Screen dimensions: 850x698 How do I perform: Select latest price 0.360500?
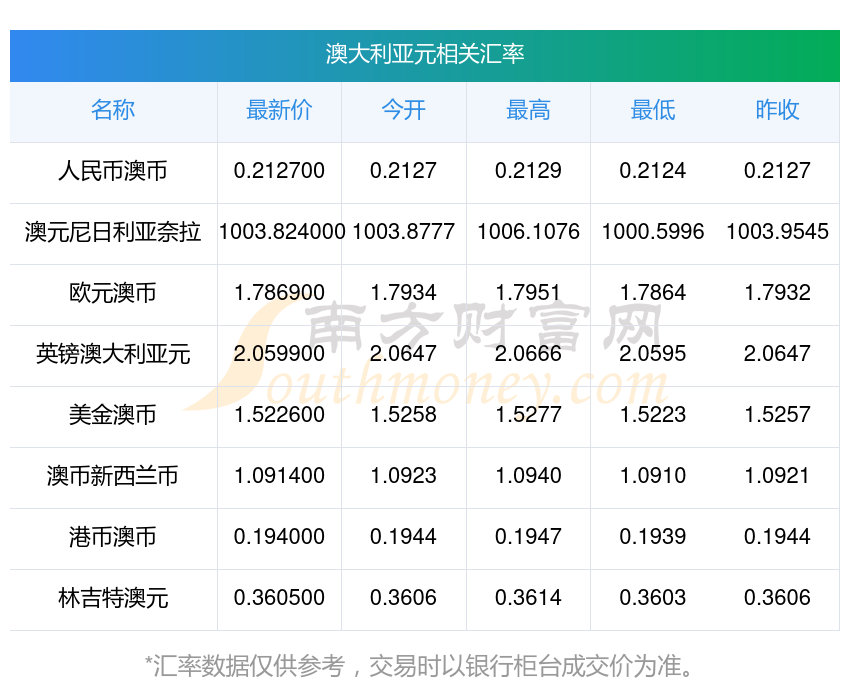279,598
